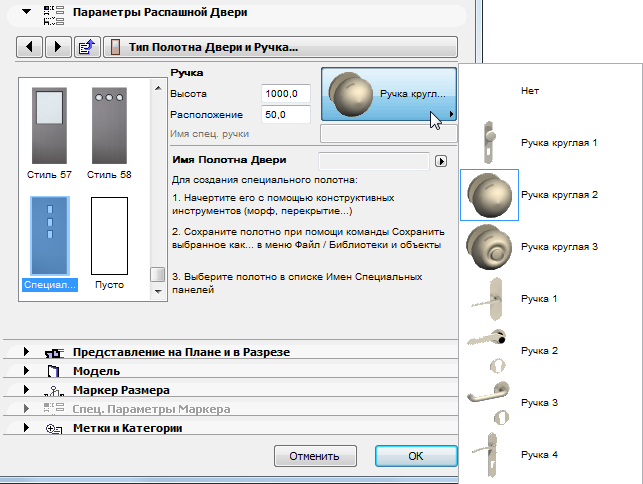
Task: Choose Ручка 1 from handle list
Action: pos(539,299)
